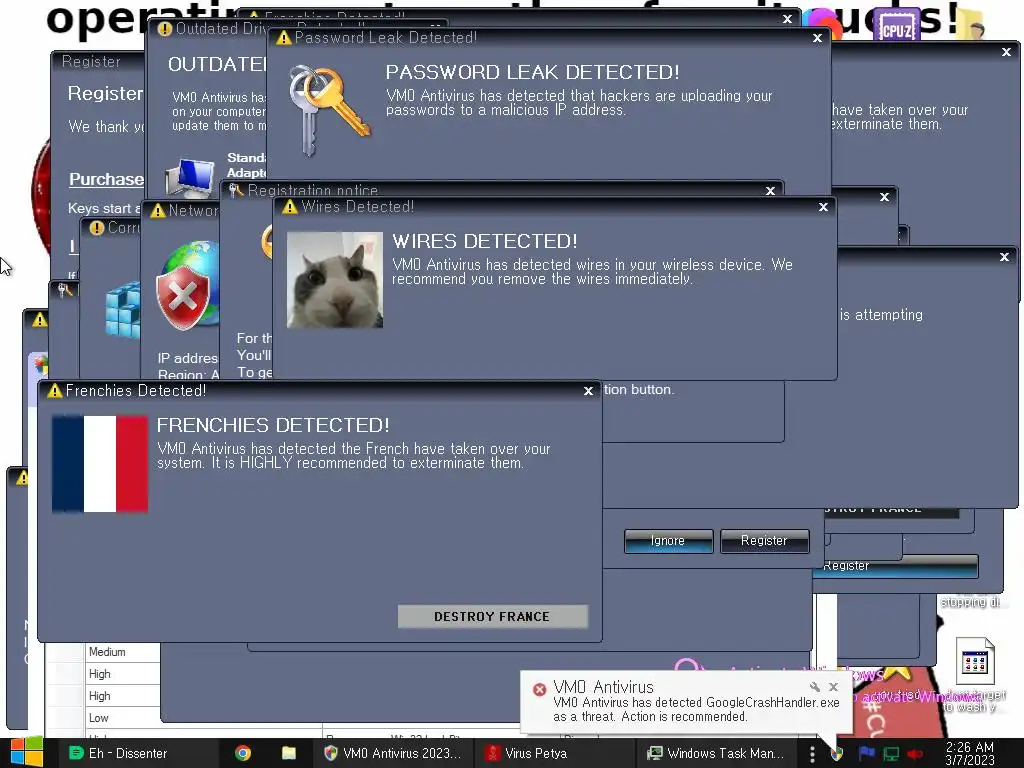The image size is (1024, 768).
Task: Click the blue registry cubes icon
Action: (x=123, y=311)
